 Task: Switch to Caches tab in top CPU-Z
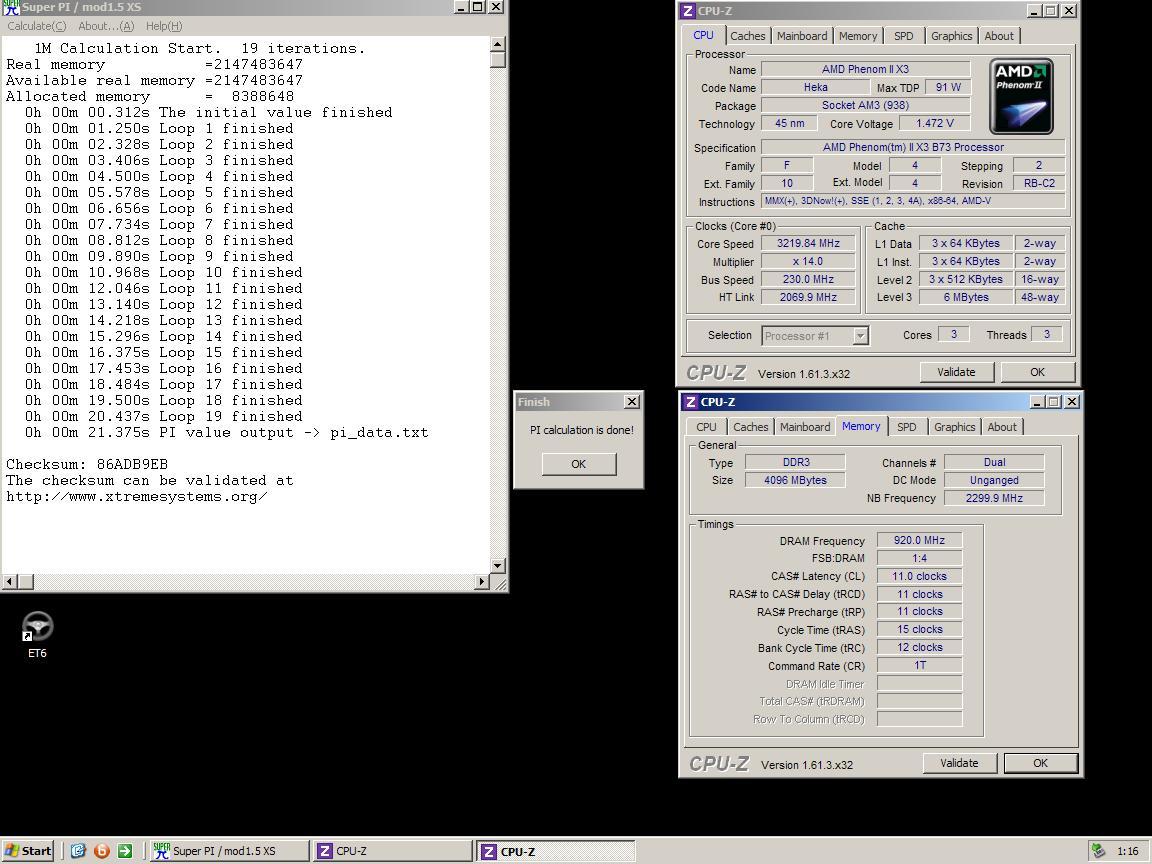point(747,36)
